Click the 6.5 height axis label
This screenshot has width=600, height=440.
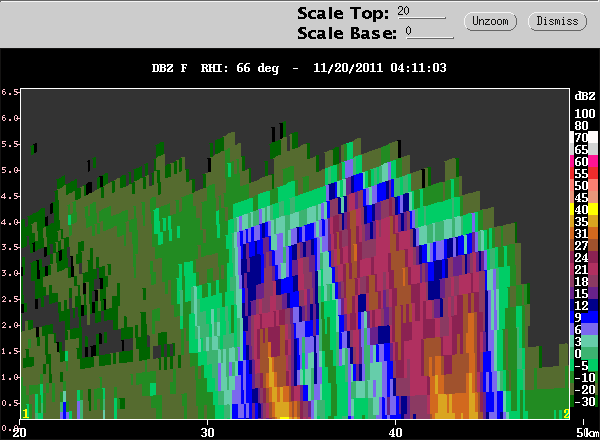coord(9,92)
